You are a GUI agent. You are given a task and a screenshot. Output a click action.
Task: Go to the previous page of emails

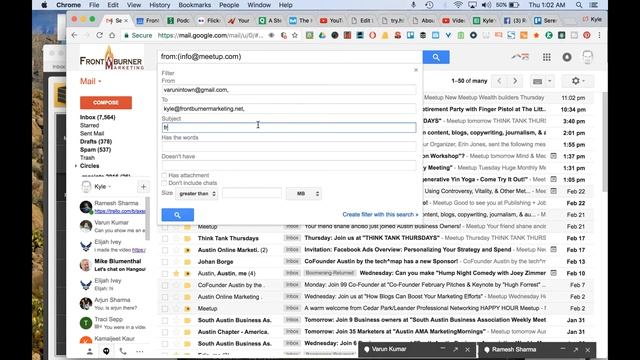tap(499, 81)
